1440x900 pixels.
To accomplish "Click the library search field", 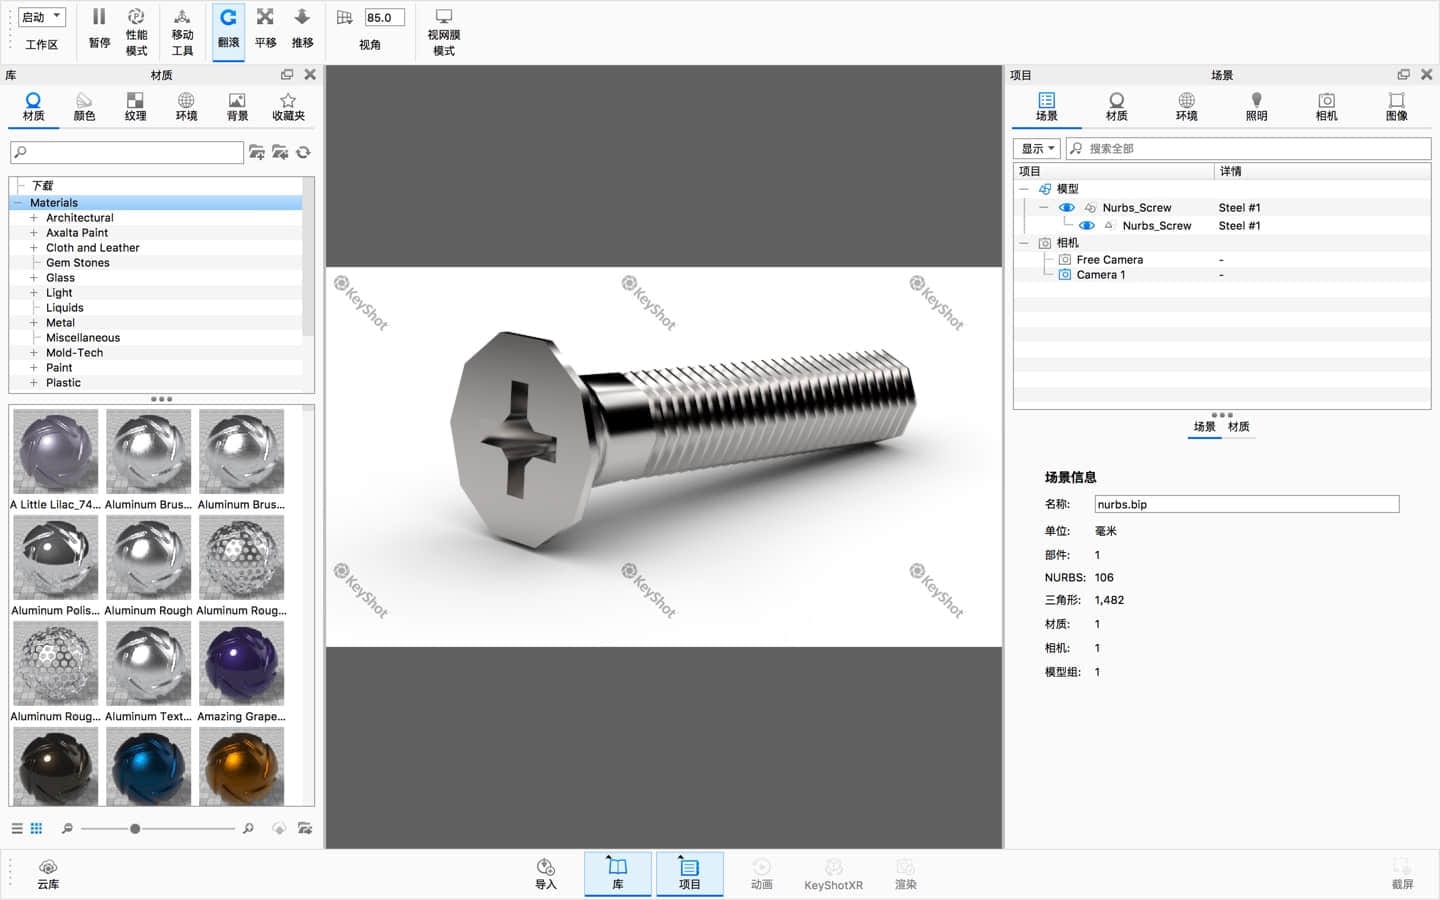I will tap(127, 152).
